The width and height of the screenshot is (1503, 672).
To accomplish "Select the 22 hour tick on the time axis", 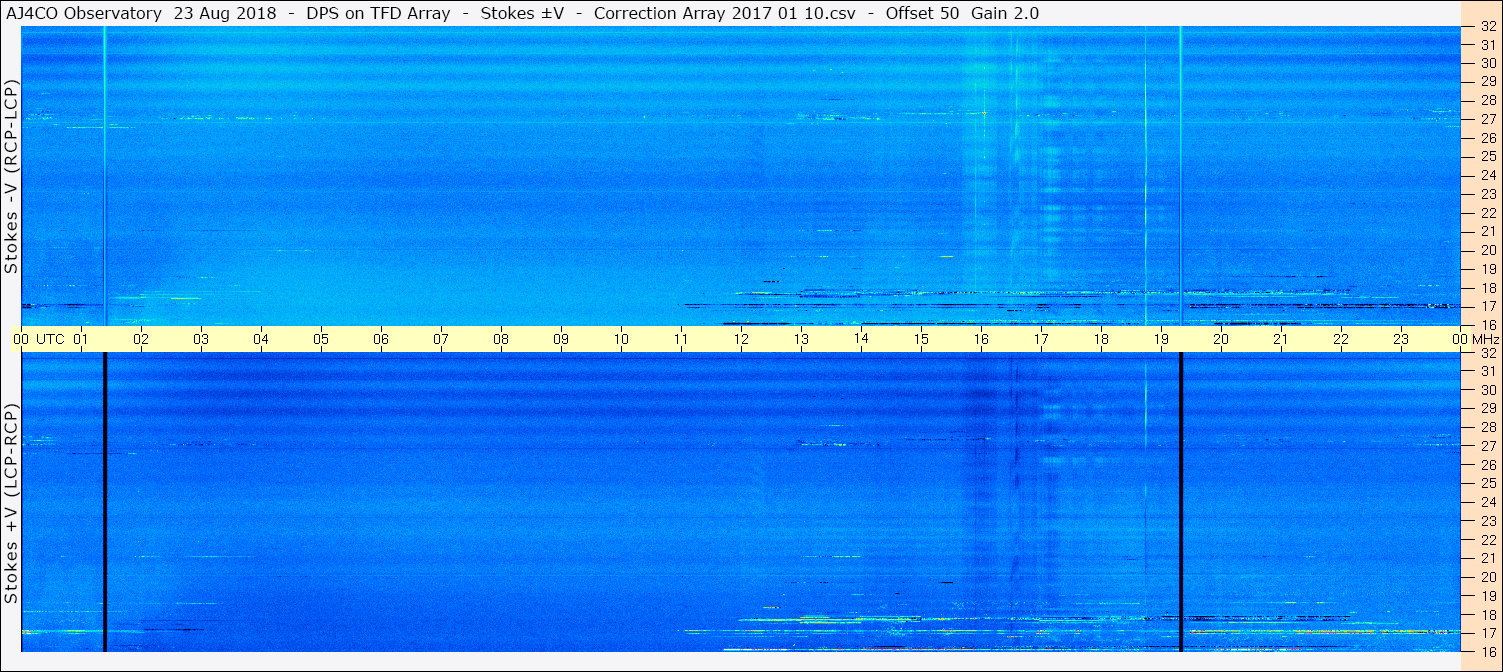I will (1341, 339).
